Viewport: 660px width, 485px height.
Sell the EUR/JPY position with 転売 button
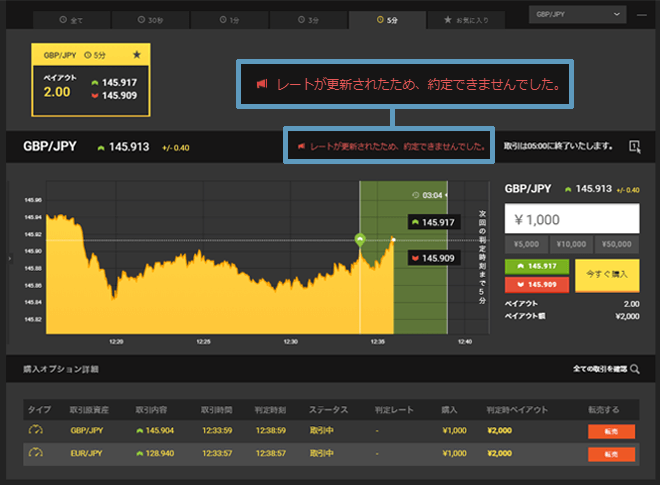tap(611, 454)
